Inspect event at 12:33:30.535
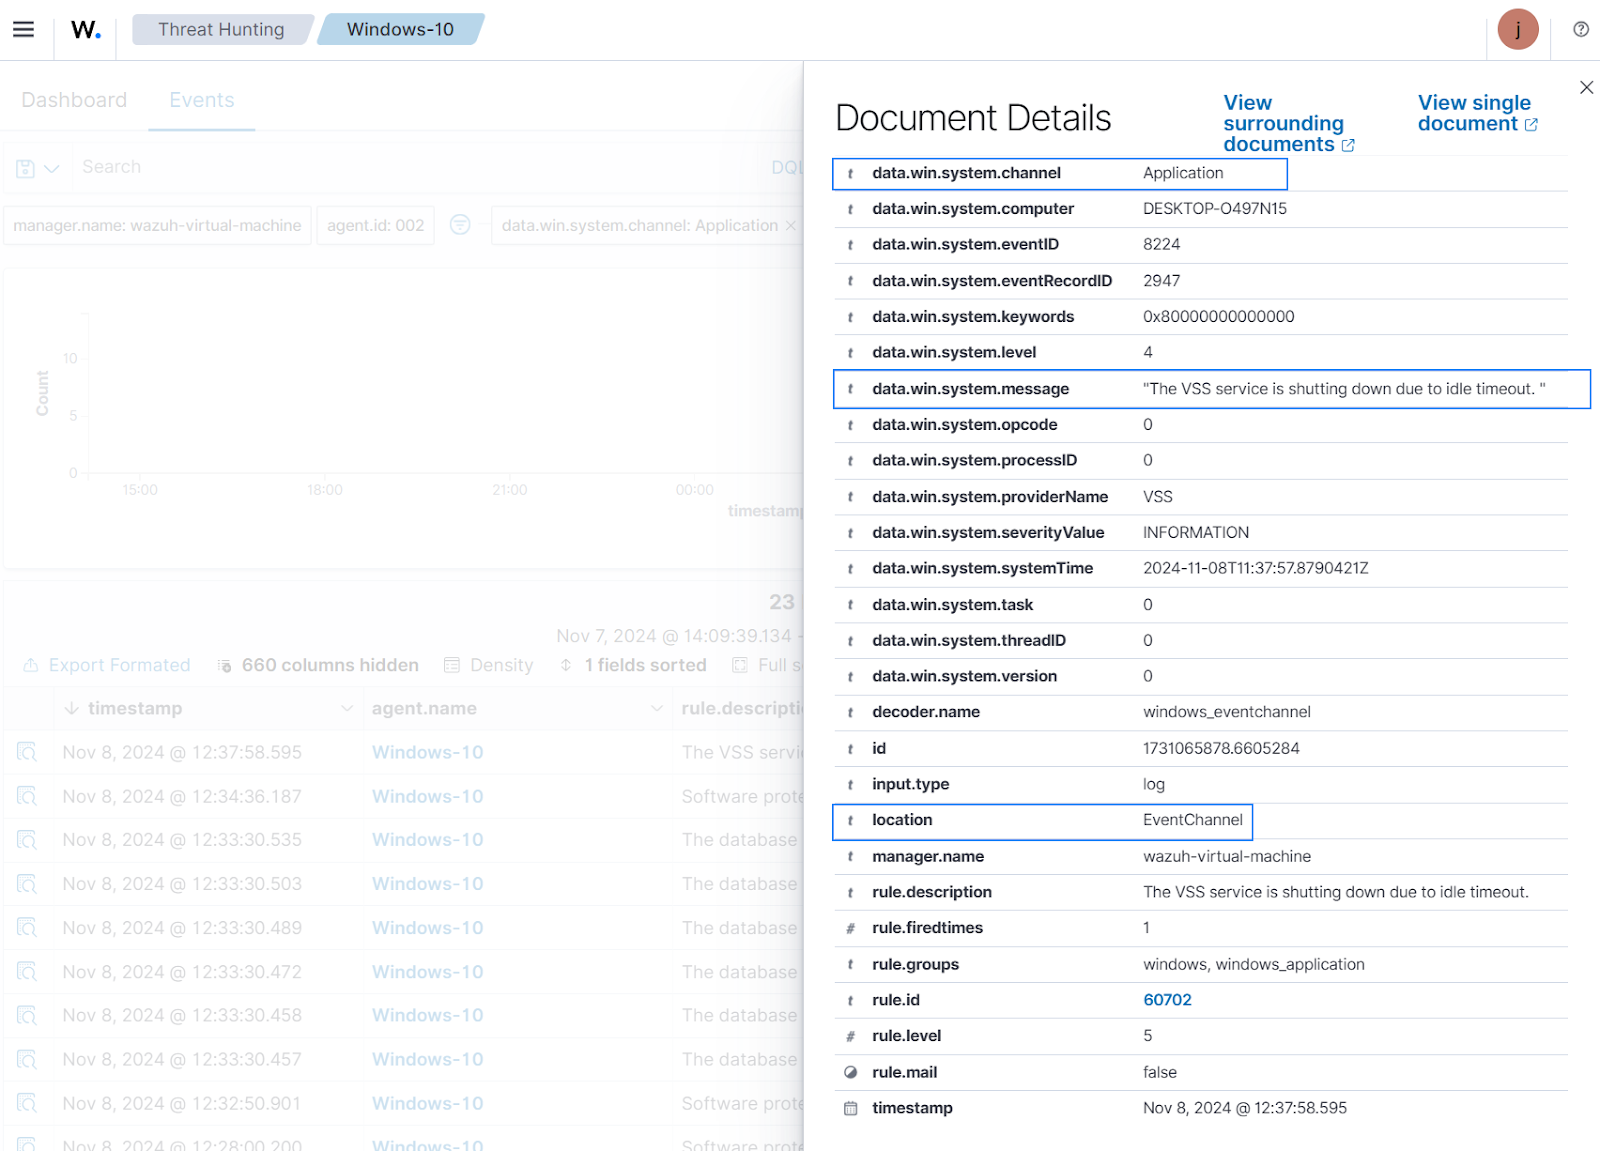The height and width of the screenshot is (1151, 1600). click(27, 840)
